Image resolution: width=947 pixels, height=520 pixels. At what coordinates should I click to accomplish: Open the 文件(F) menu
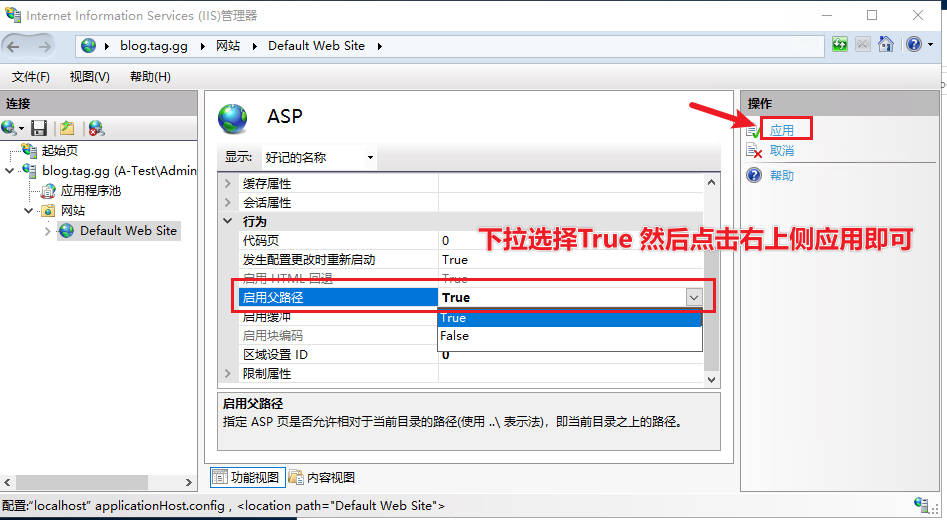pos(31,77)
